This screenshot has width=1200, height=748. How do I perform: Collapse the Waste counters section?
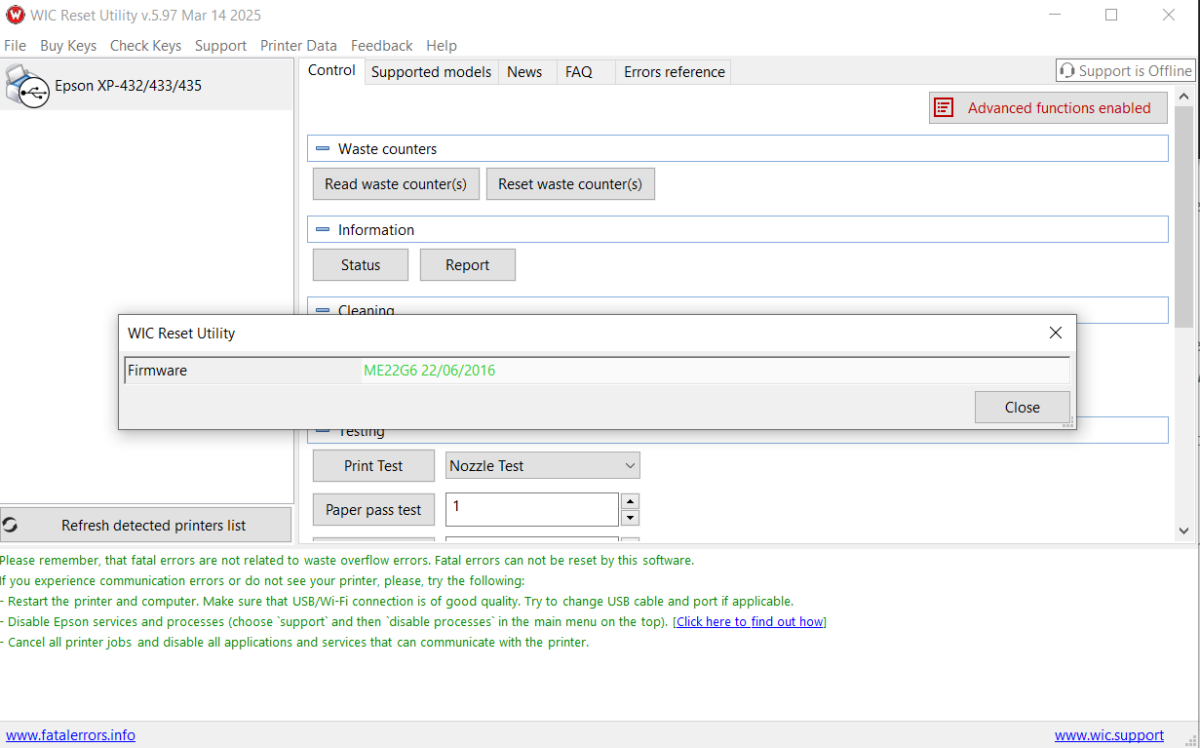pyautogui.click(x=322, y=149)
